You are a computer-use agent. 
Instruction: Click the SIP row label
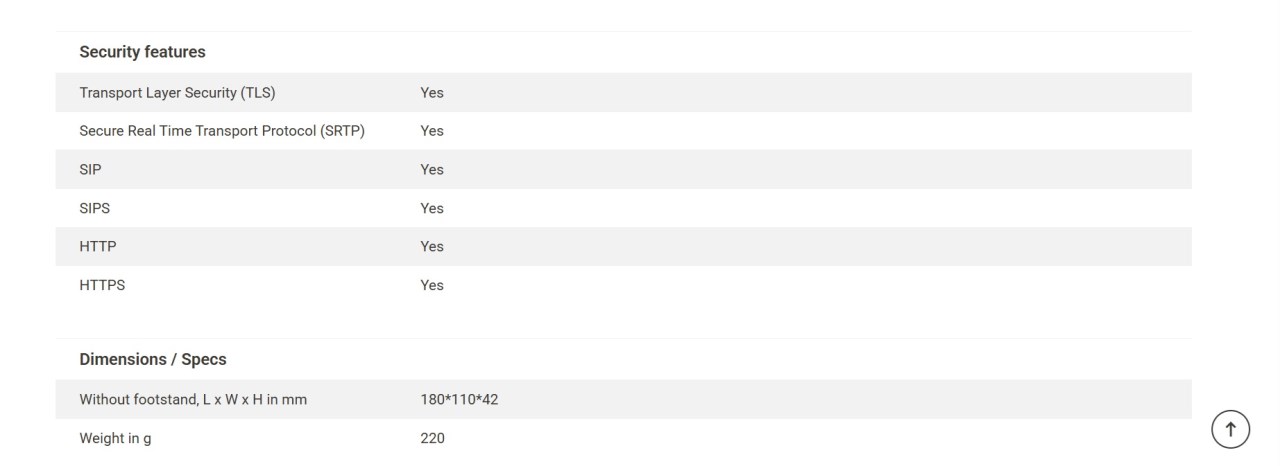90,170
